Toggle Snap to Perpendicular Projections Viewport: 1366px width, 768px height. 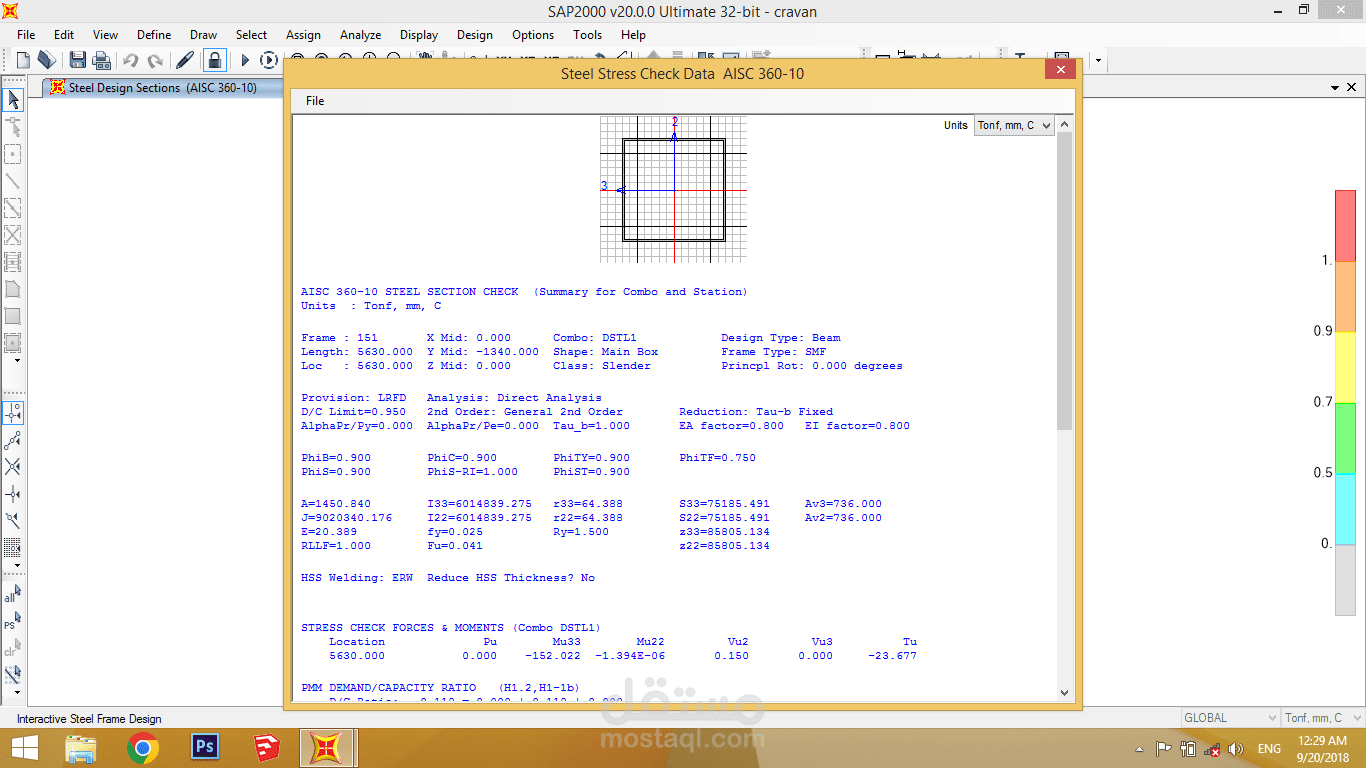pos(13,494)
